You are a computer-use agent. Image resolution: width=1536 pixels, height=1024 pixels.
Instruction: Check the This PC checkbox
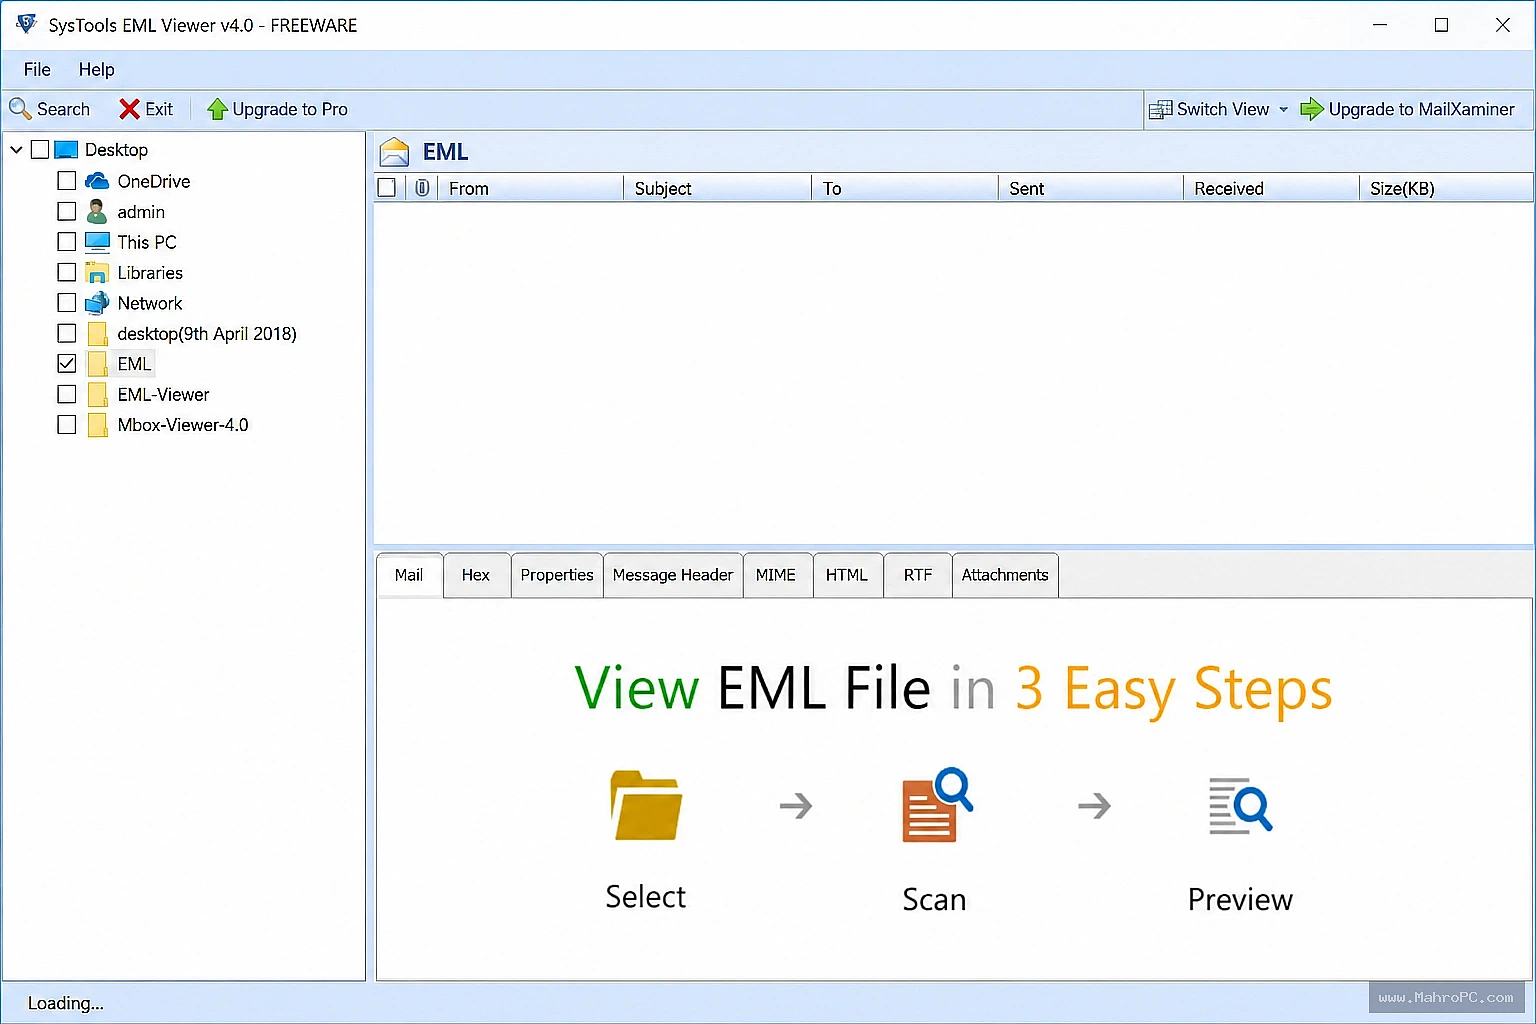67,242
